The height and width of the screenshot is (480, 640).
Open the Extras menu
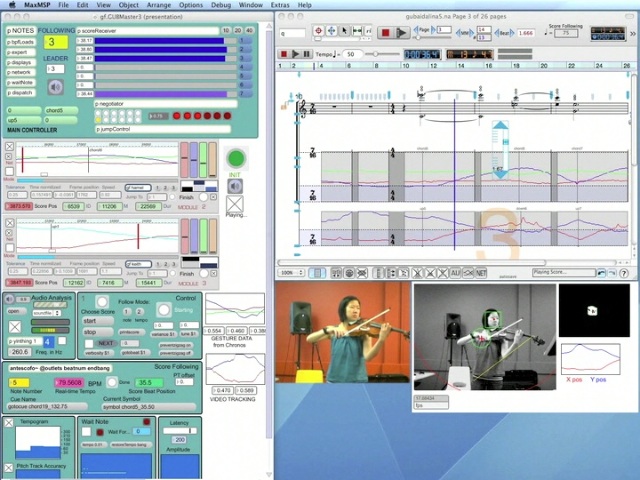279,5
